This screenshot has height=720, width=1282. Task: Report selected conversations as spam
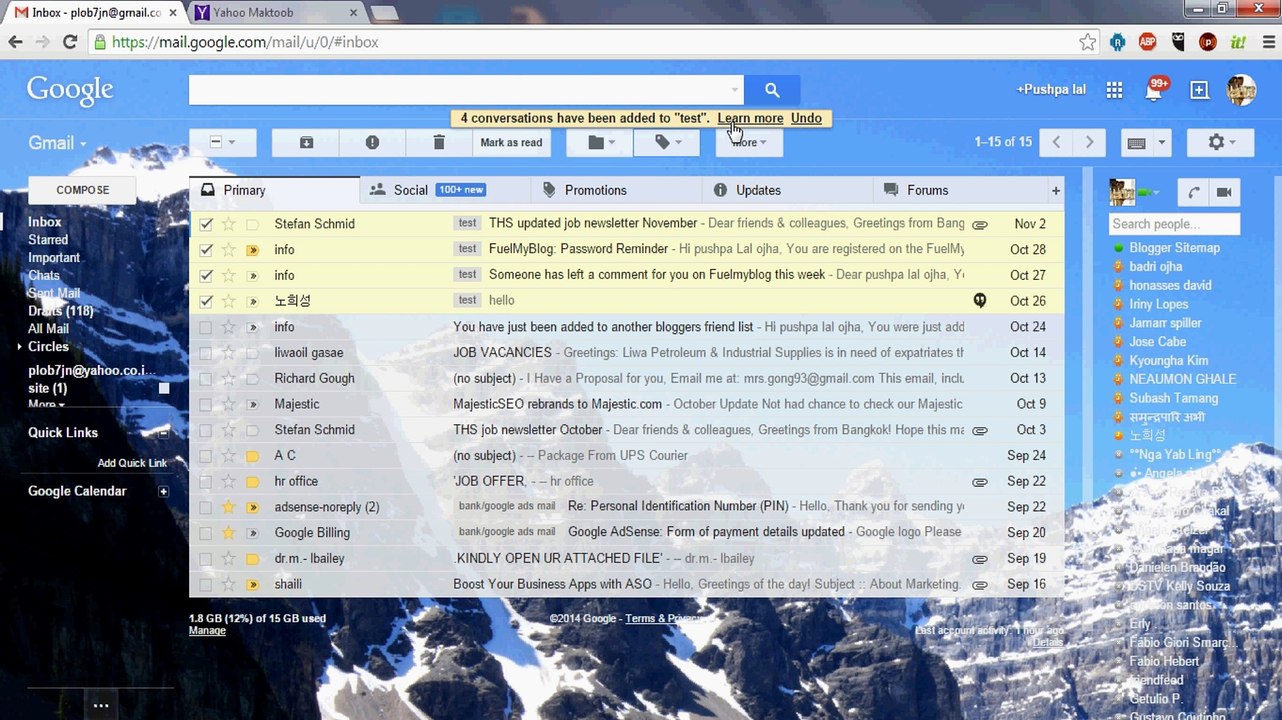[372, 143]
